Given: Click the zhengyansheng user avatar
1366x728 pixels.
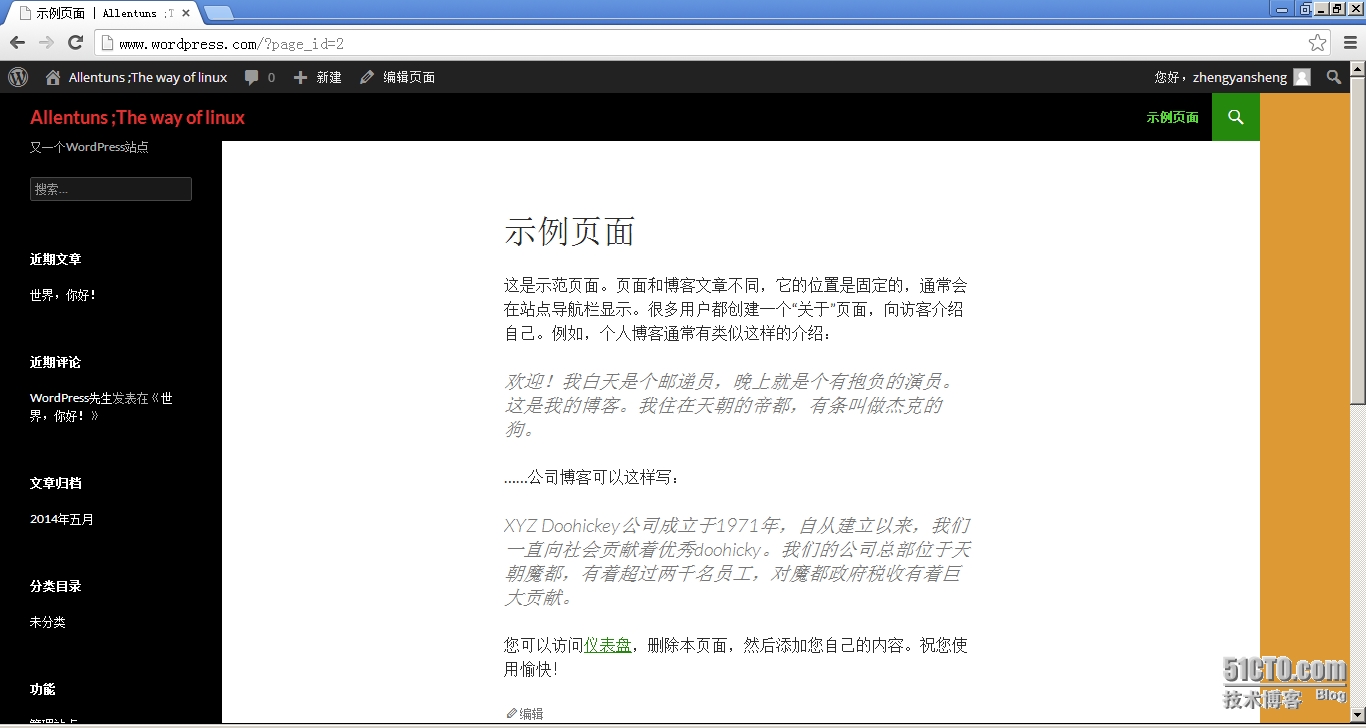Looking at the screenshot, I should 1301,77.
